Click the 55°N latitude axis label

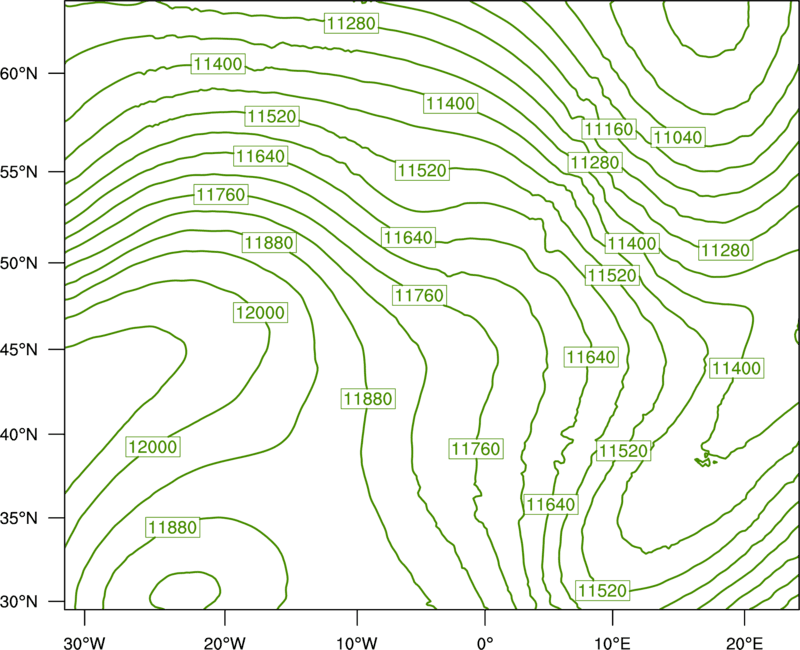click(x=19, y=172)
